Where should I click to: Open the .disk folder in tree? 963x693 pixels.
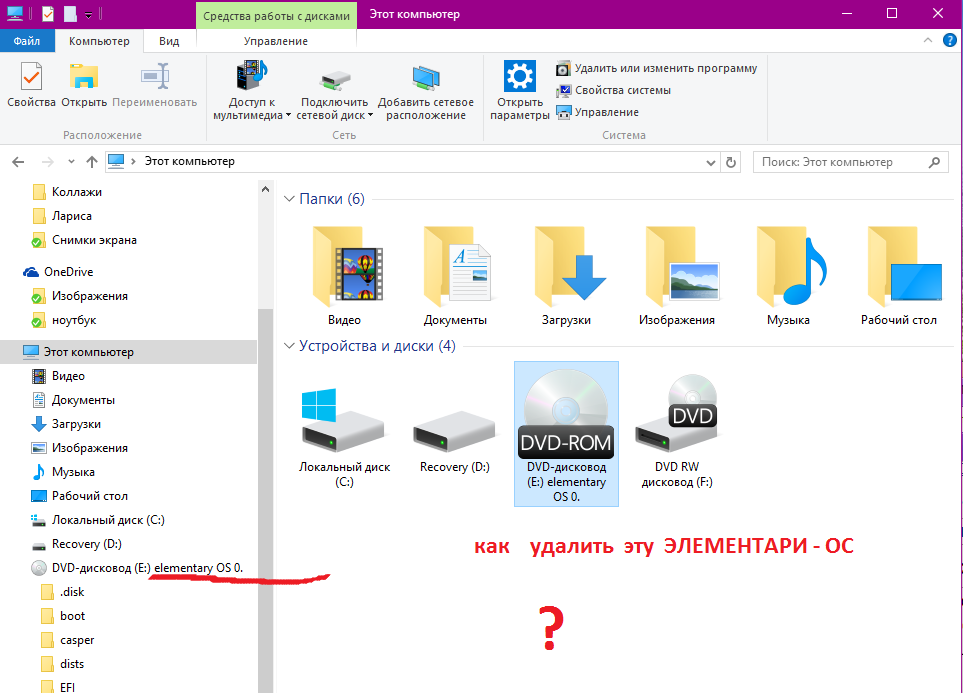pyautogui.click(x=72, y=592)
